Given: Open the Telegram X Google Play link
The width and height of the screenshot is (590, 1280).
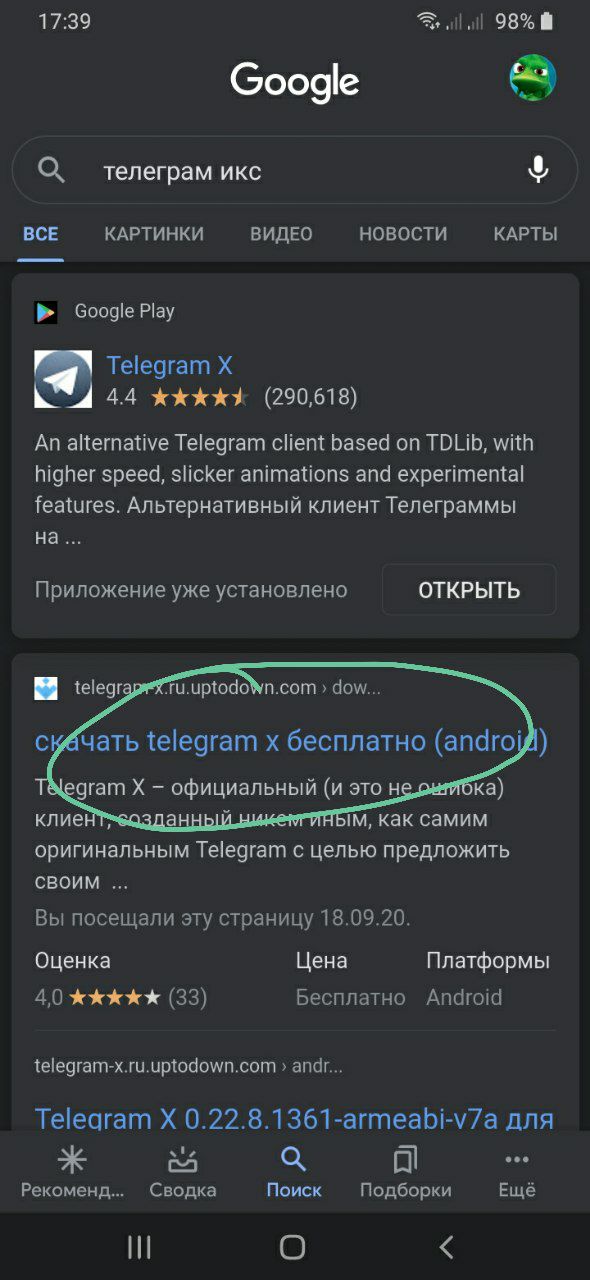Looking at the screenshot, I should 170,365.
